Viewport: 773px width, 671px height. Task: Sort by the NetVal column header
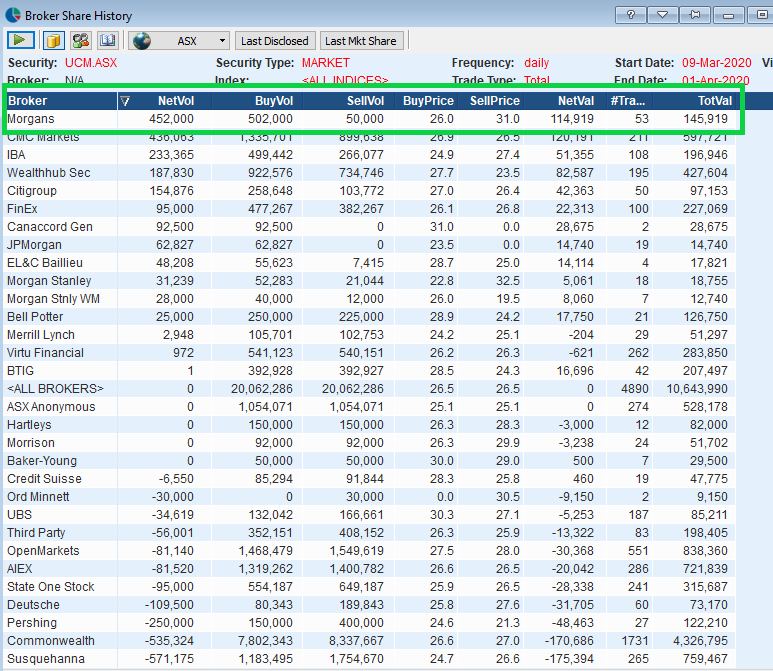565,101
